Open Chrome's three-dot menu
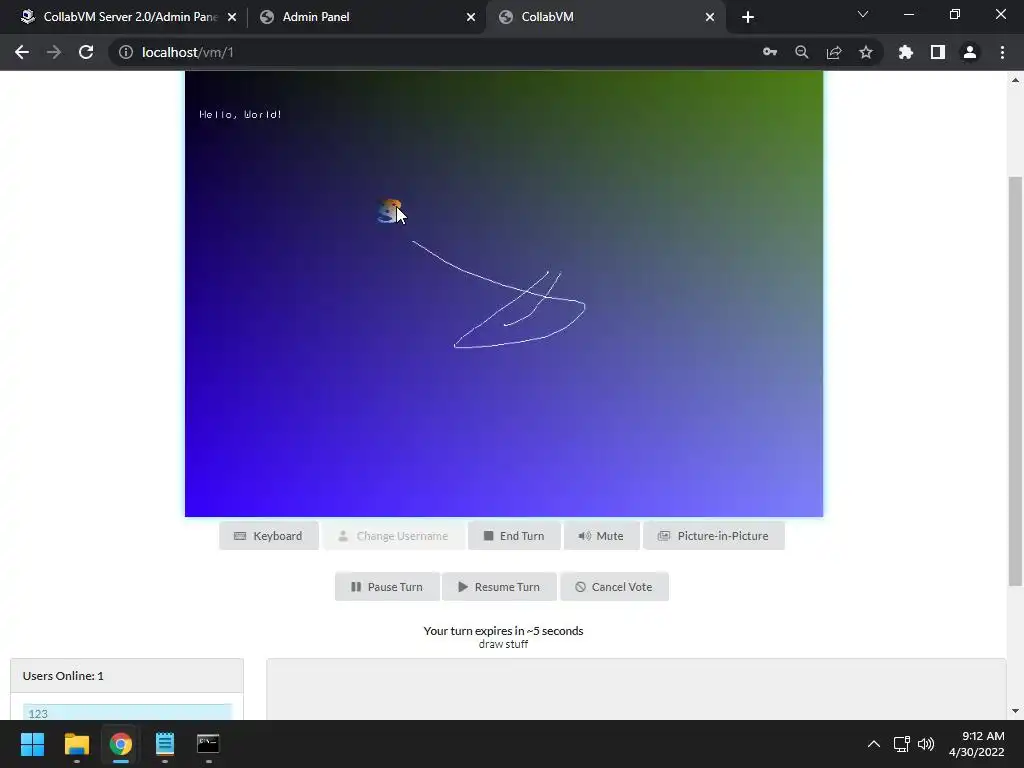The height and width of the screenshot is (768, 1024). point(1002,52)
